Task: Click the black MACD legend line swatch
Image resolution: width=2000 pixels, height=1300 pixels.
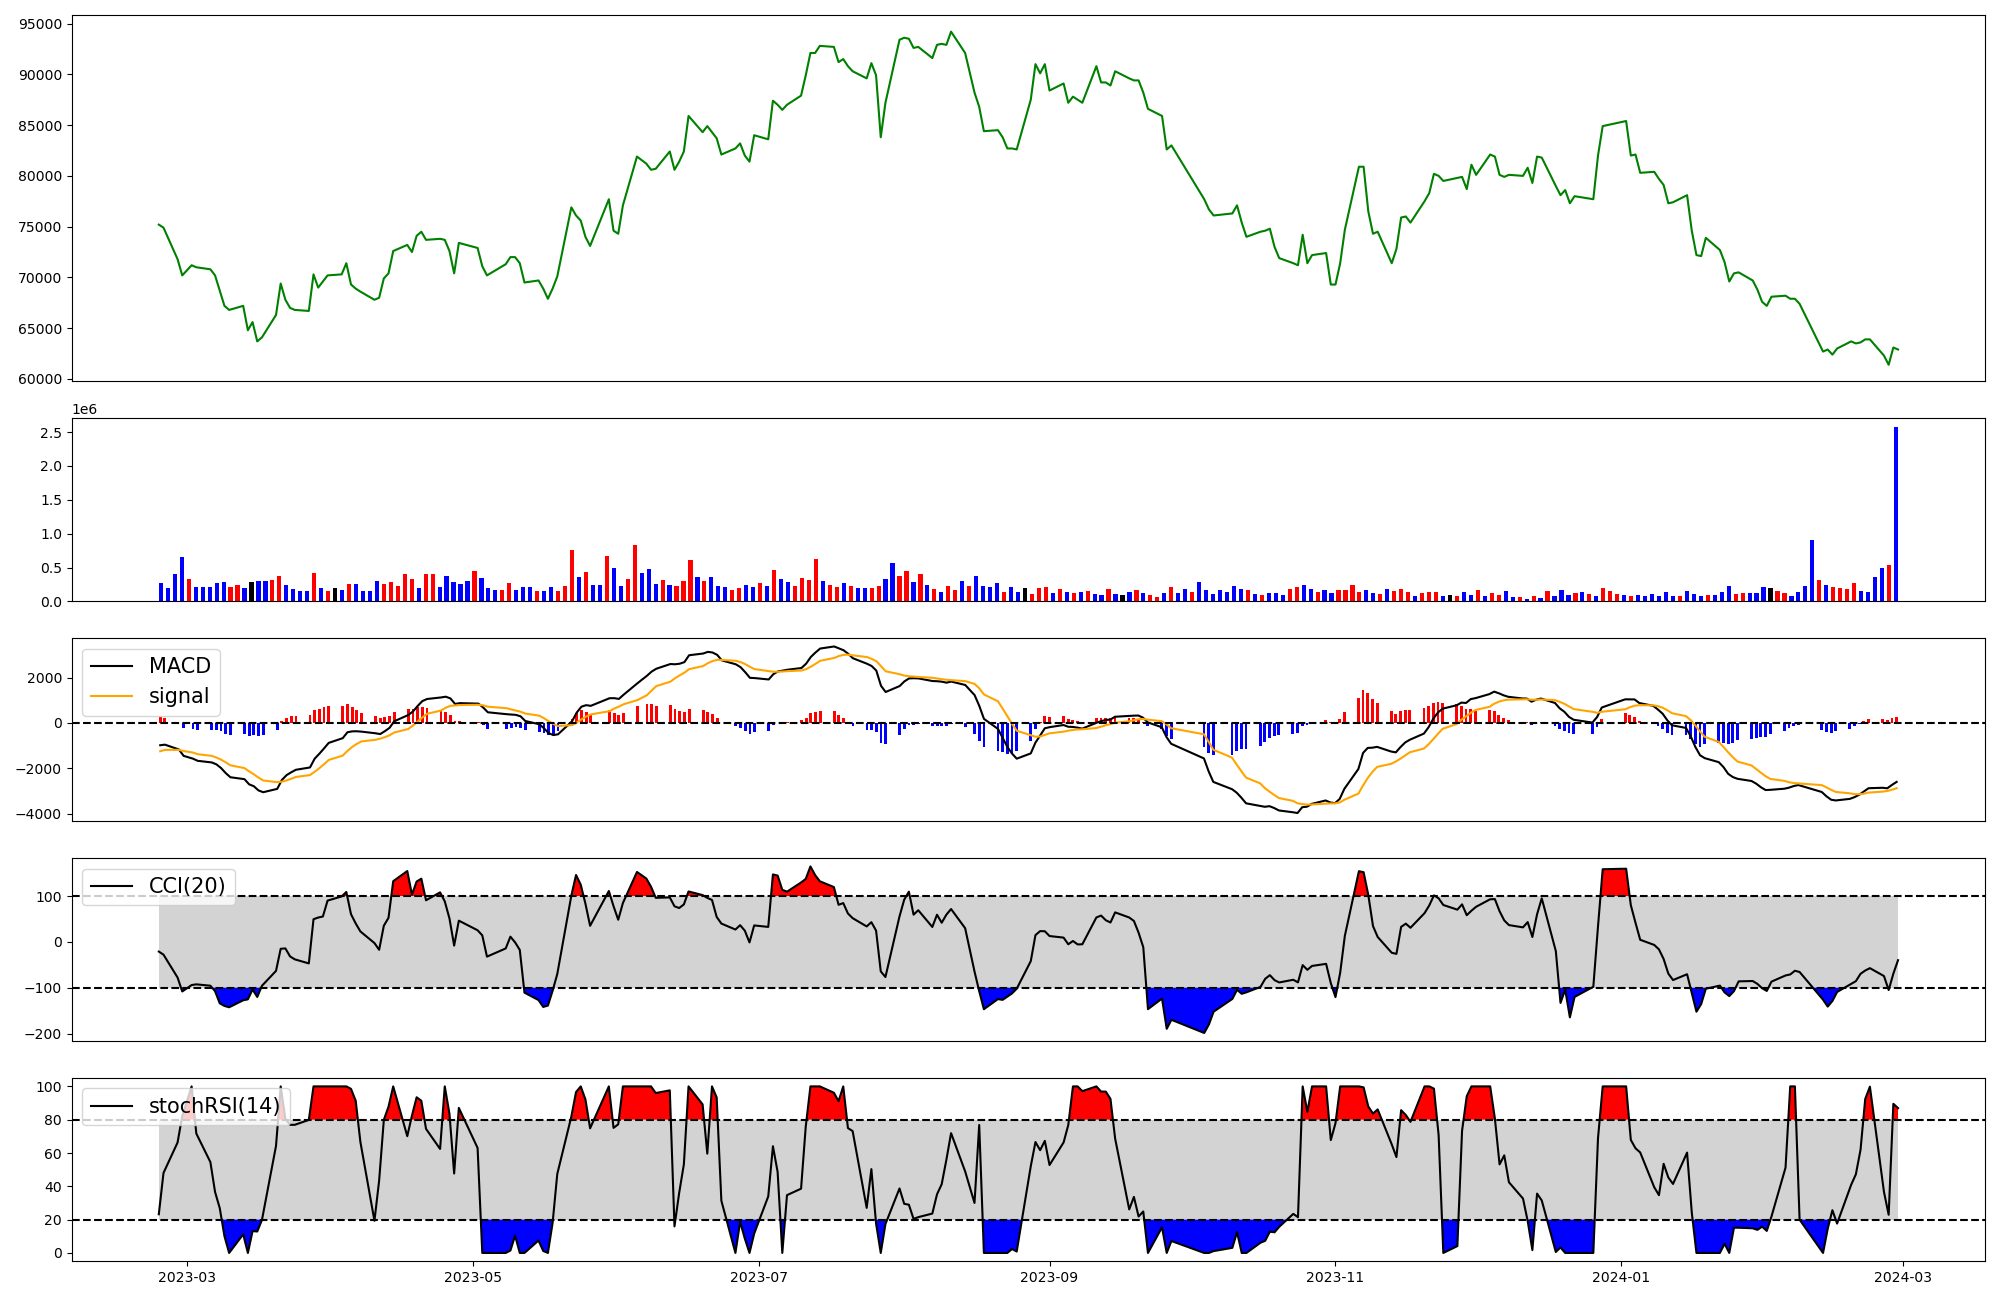Action: click(x=110, y=666)
